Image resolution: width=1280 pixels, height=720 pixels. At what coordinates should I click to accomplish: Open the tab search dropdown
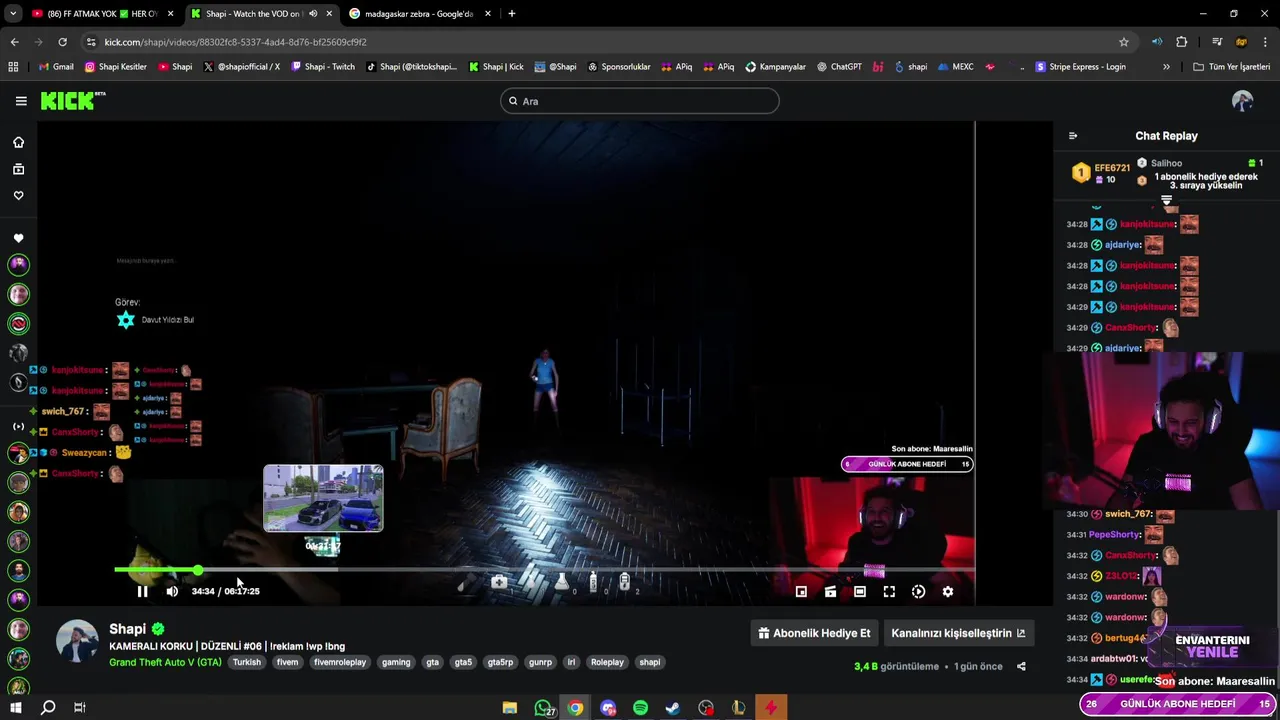click(12, 14)
